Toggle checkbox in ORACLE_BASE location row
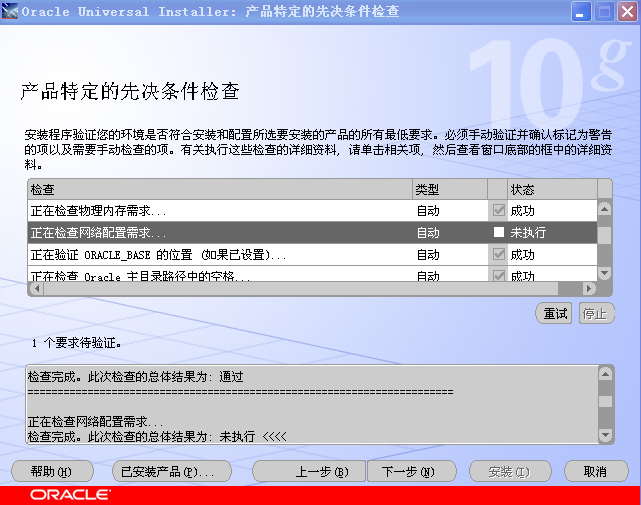Screen dimensions: 641x505 pyautogui.click(x=498, y=254)
